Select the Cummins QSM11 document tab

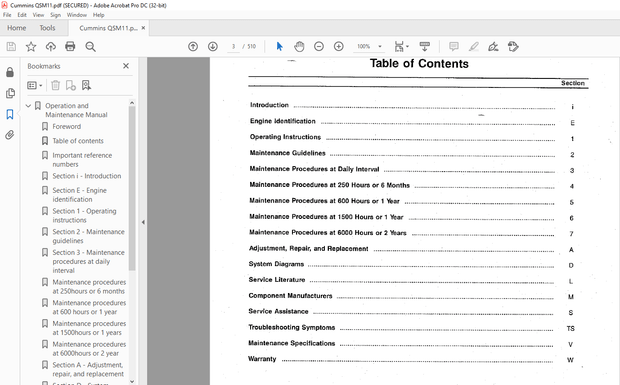(x=108, y=28)
